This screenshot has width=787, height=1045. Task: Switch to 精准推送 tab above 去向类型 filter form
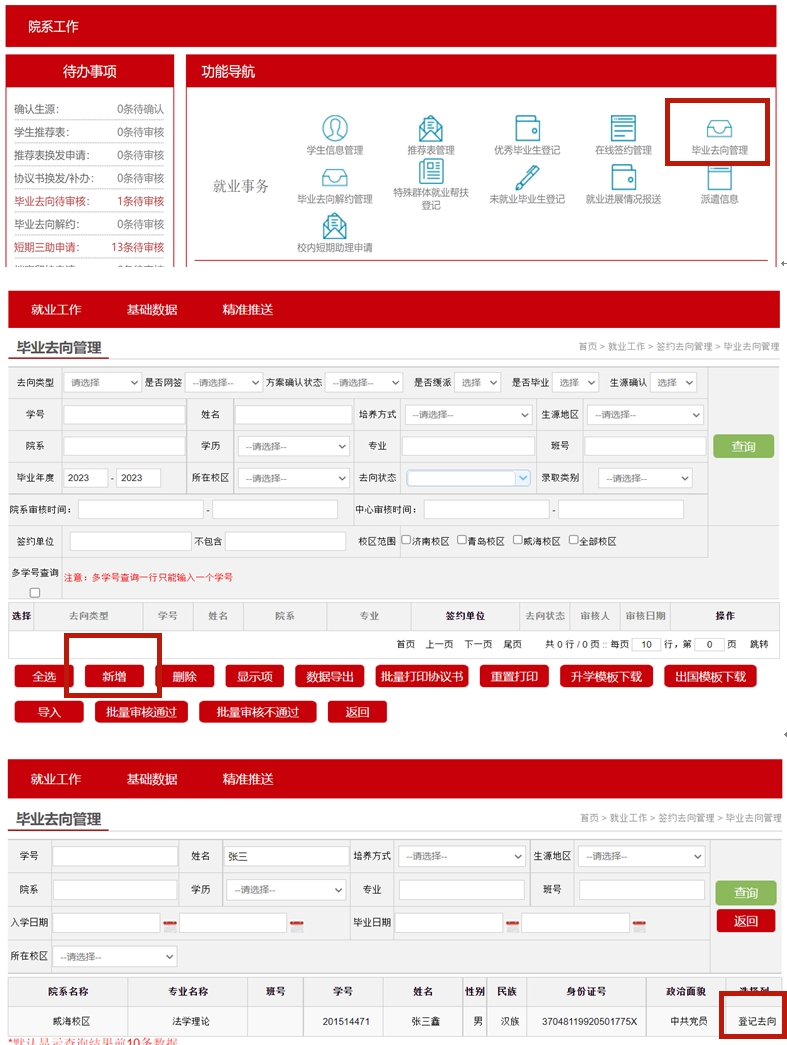tap(248, 309)
